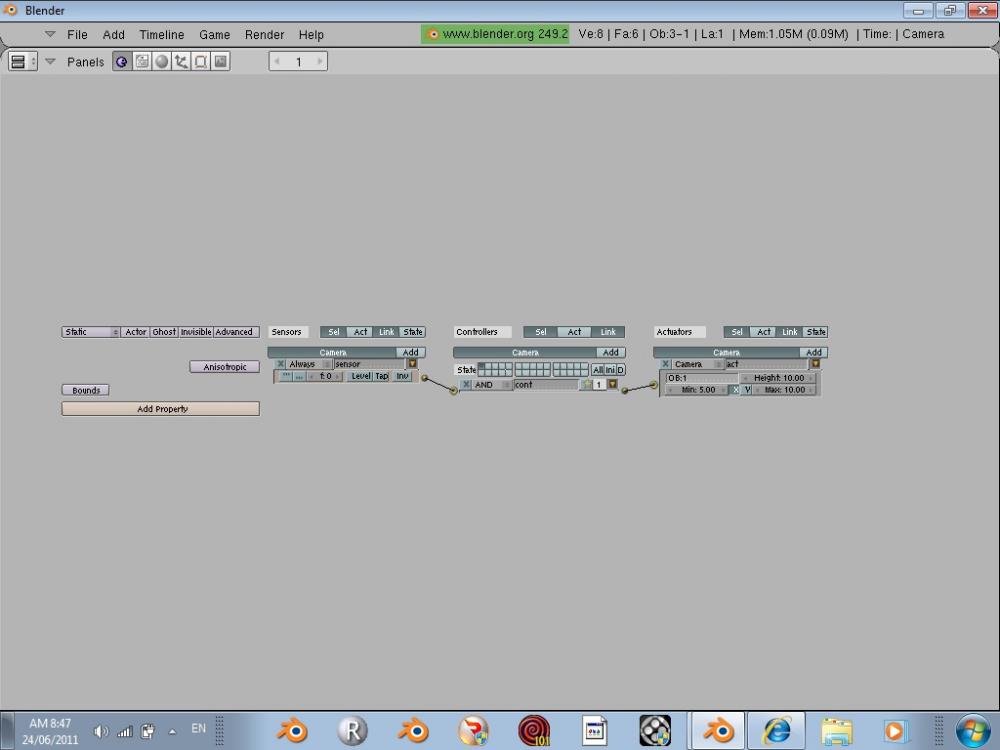This screenshot has height=750, width=1000.
Task: Toggle sensor Level triggering
Action: click(x=360, y=376)
